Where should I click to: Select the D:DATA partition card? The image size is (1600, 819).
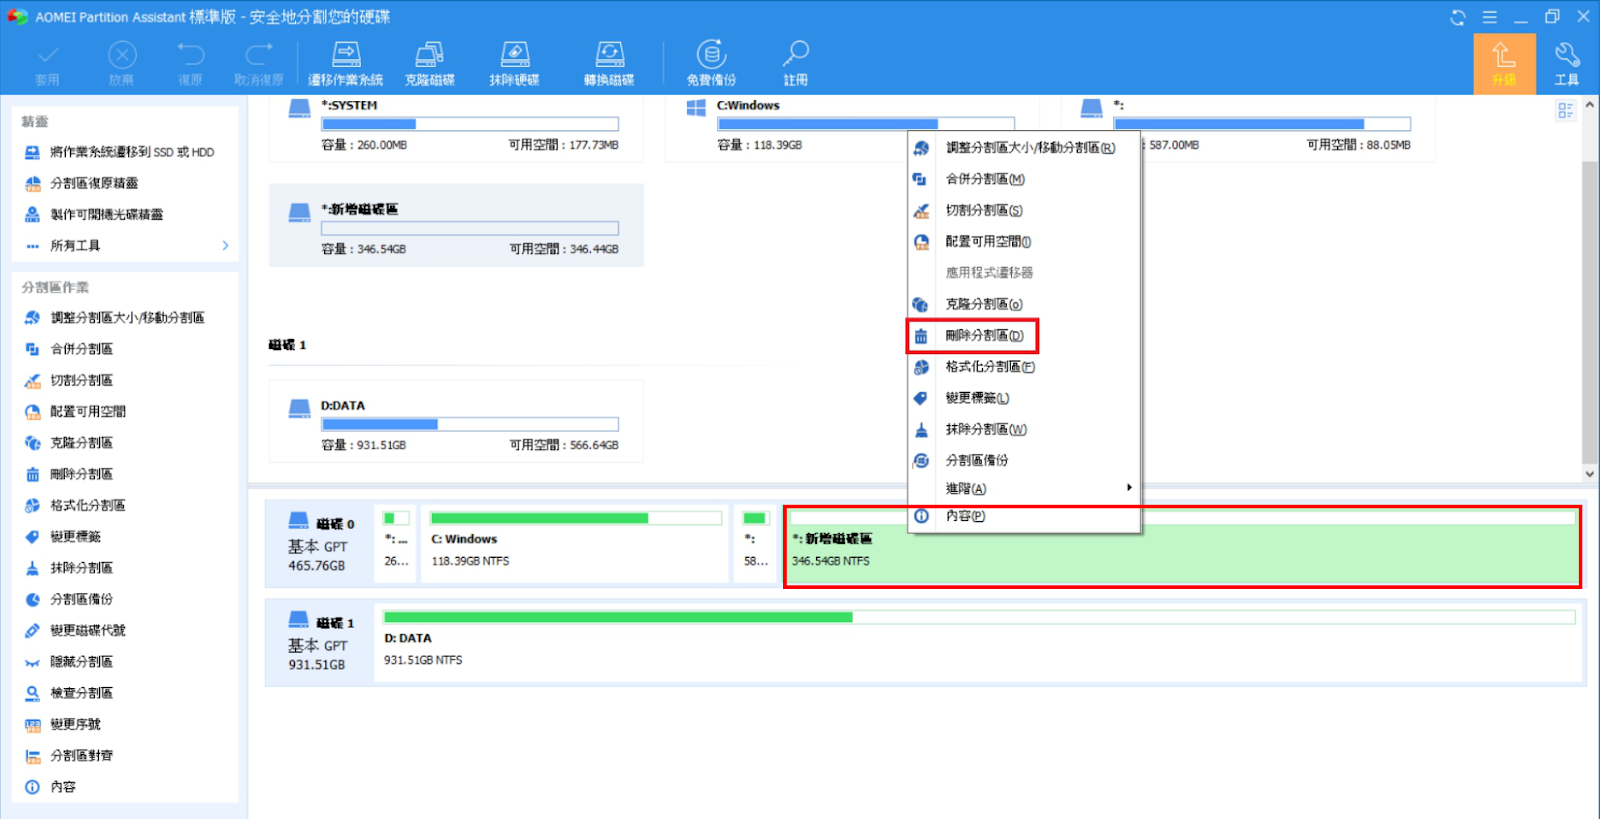point(456,421)
